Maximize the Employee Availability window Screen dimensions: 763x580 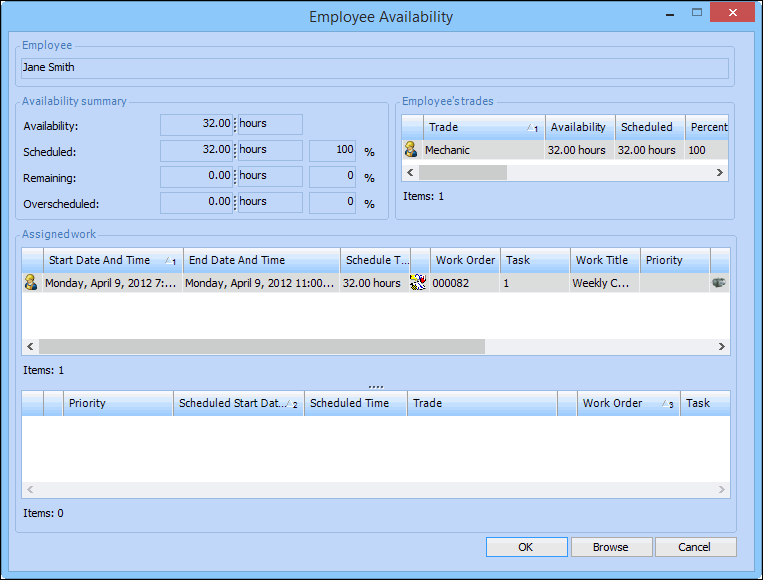point(697,13)
